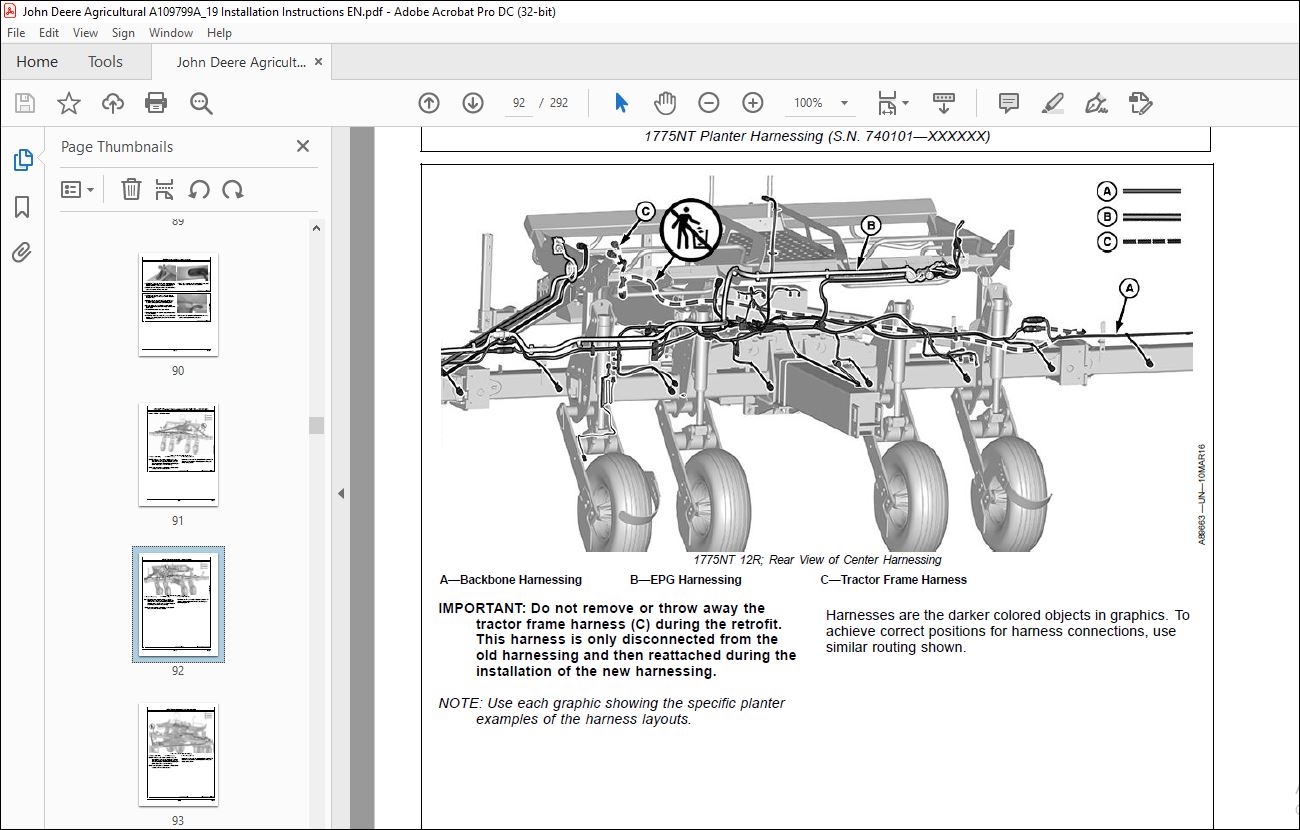The image size is (1300, 830).
Task: Select the Highlight text pen tool
Action: (x=1052, y=103)
